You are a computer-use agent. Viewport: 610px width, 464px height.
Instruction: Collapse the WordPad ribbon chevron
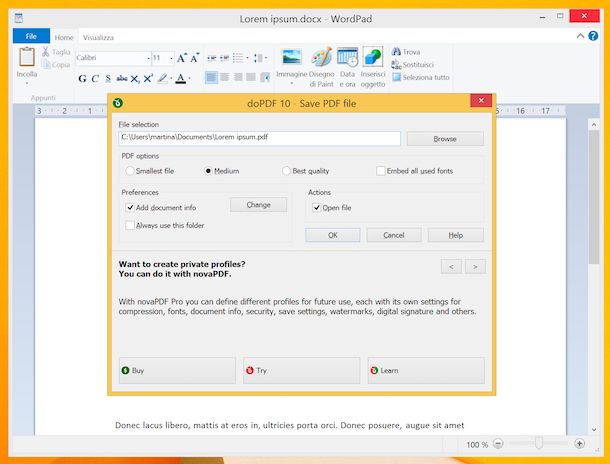pos(580,36)
